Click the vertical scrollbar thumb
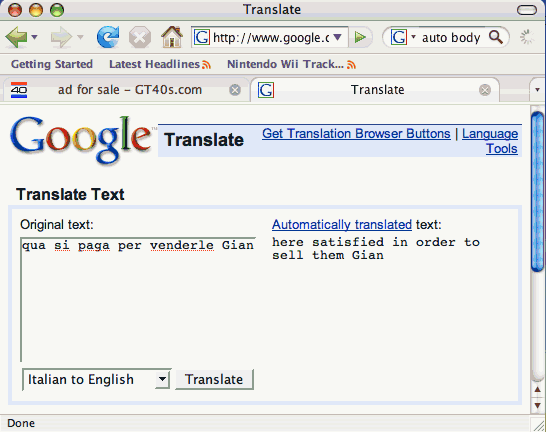This screenshot has height=432, width=546. pyautogui.click(x=538, y=191)
